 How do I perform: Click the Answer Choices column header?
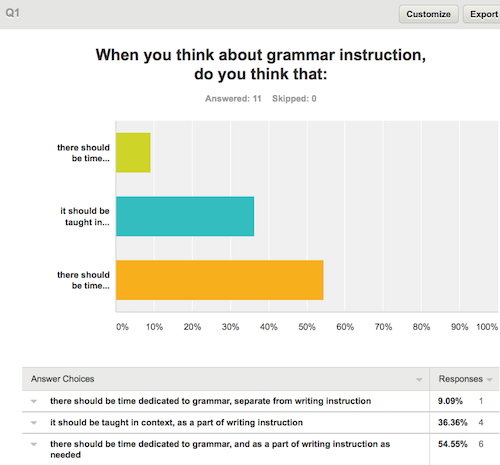click(x=63, y=379)
